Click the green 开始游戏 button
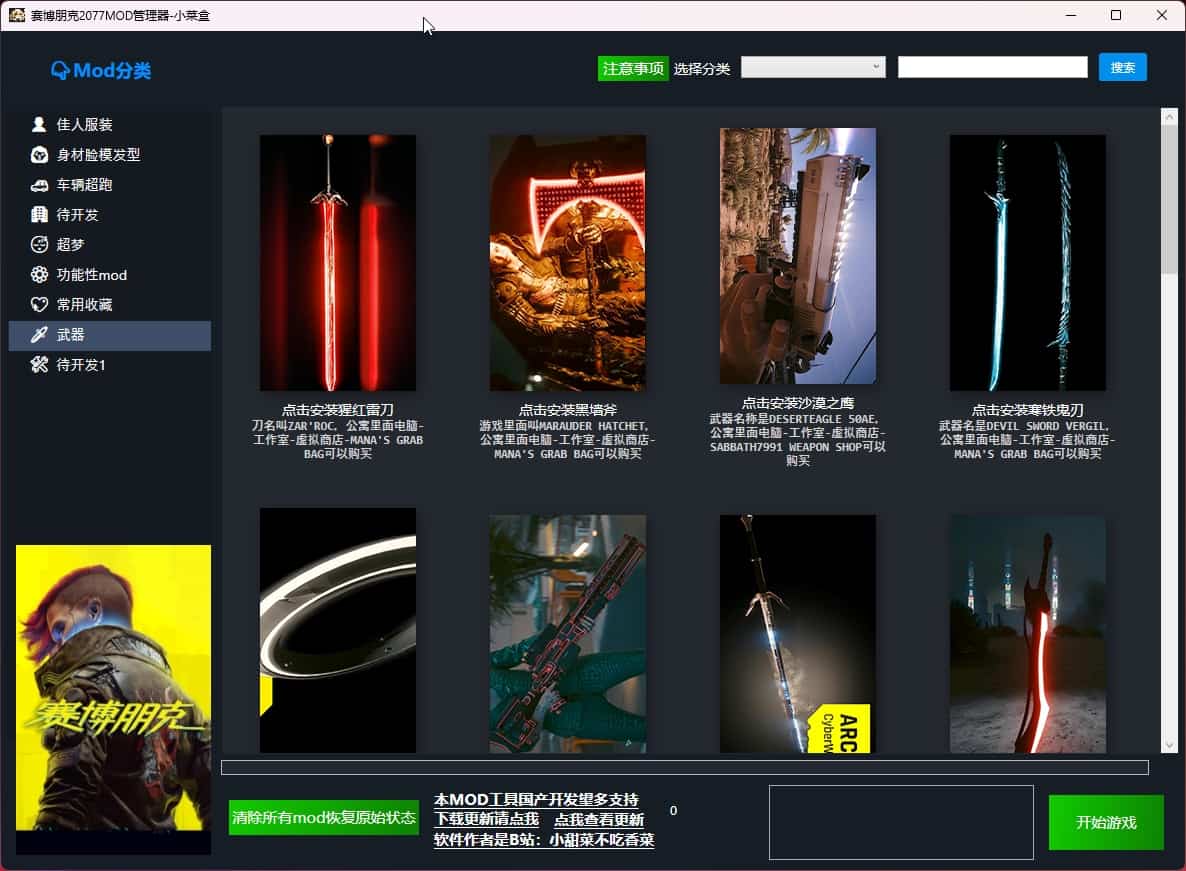Screen dimensions: 1186x871 1106,822
